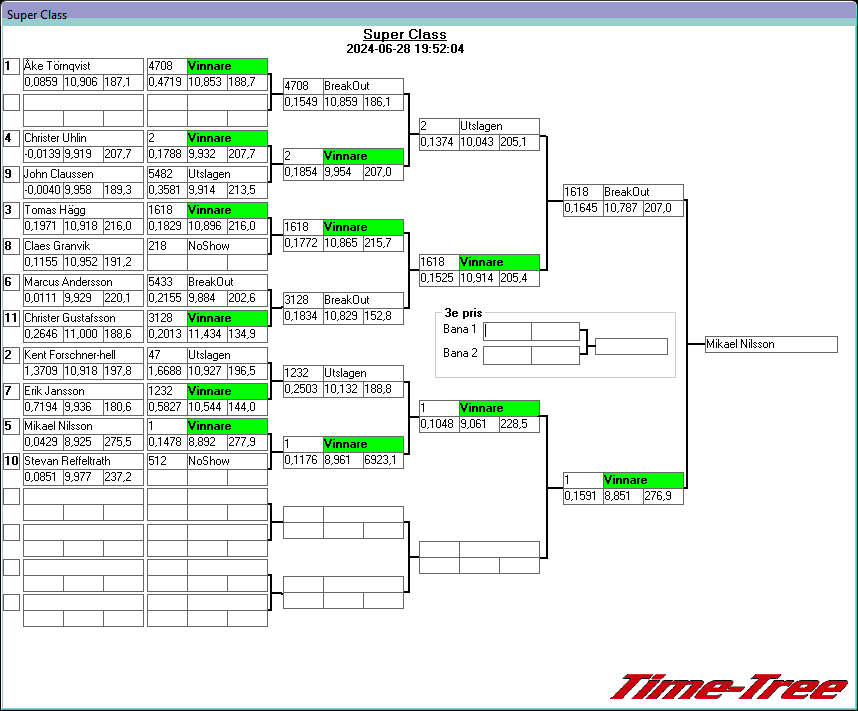Click the 0,1374 semifinal reaction time

coord(439,142)
